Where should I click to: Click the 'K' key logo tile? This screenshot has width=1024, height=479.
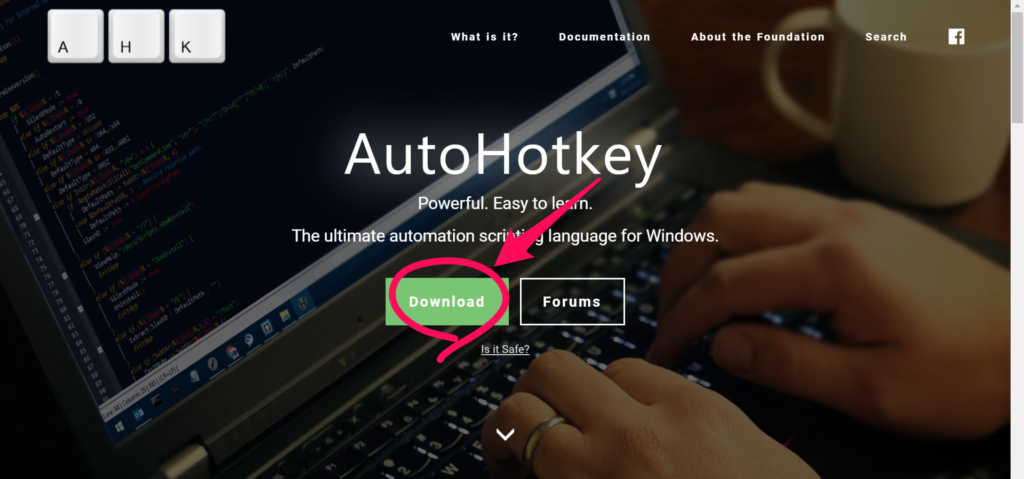(197, 36)
